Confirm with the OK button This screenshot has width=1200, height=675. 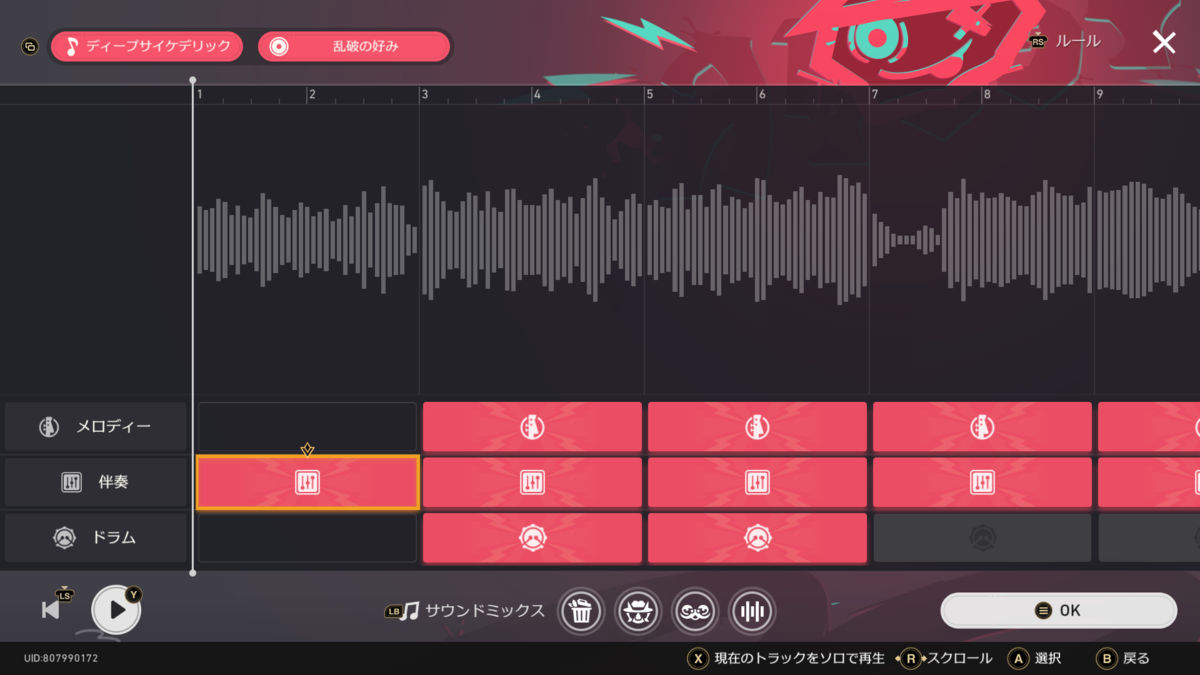click(x=1059, y=610)
